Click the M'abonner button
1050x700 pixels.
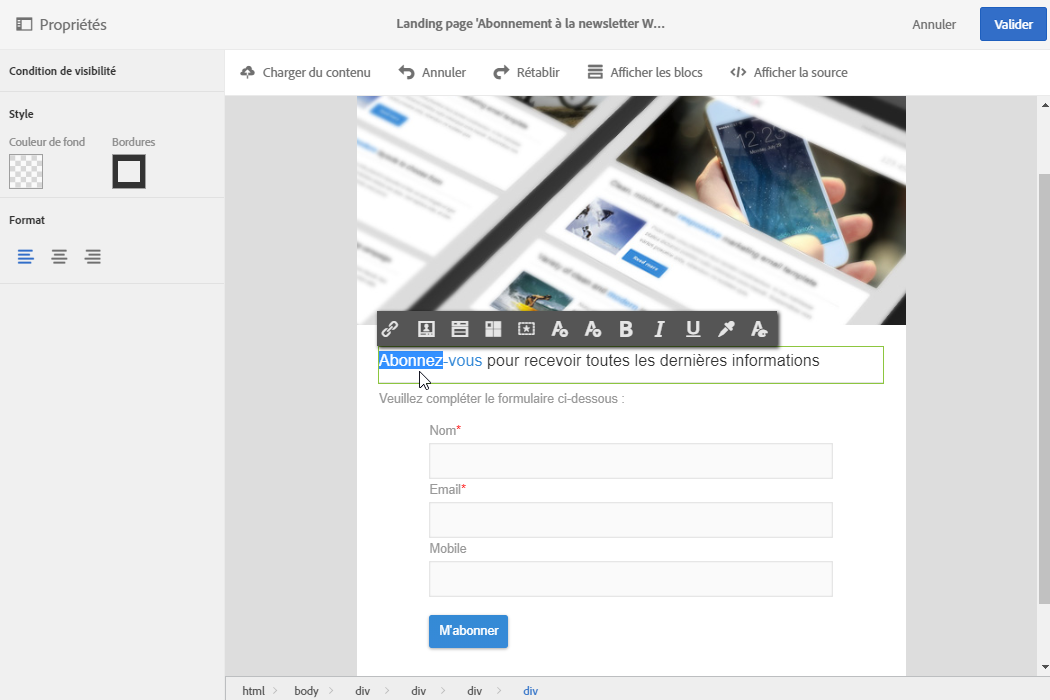[x=469, y=631]
